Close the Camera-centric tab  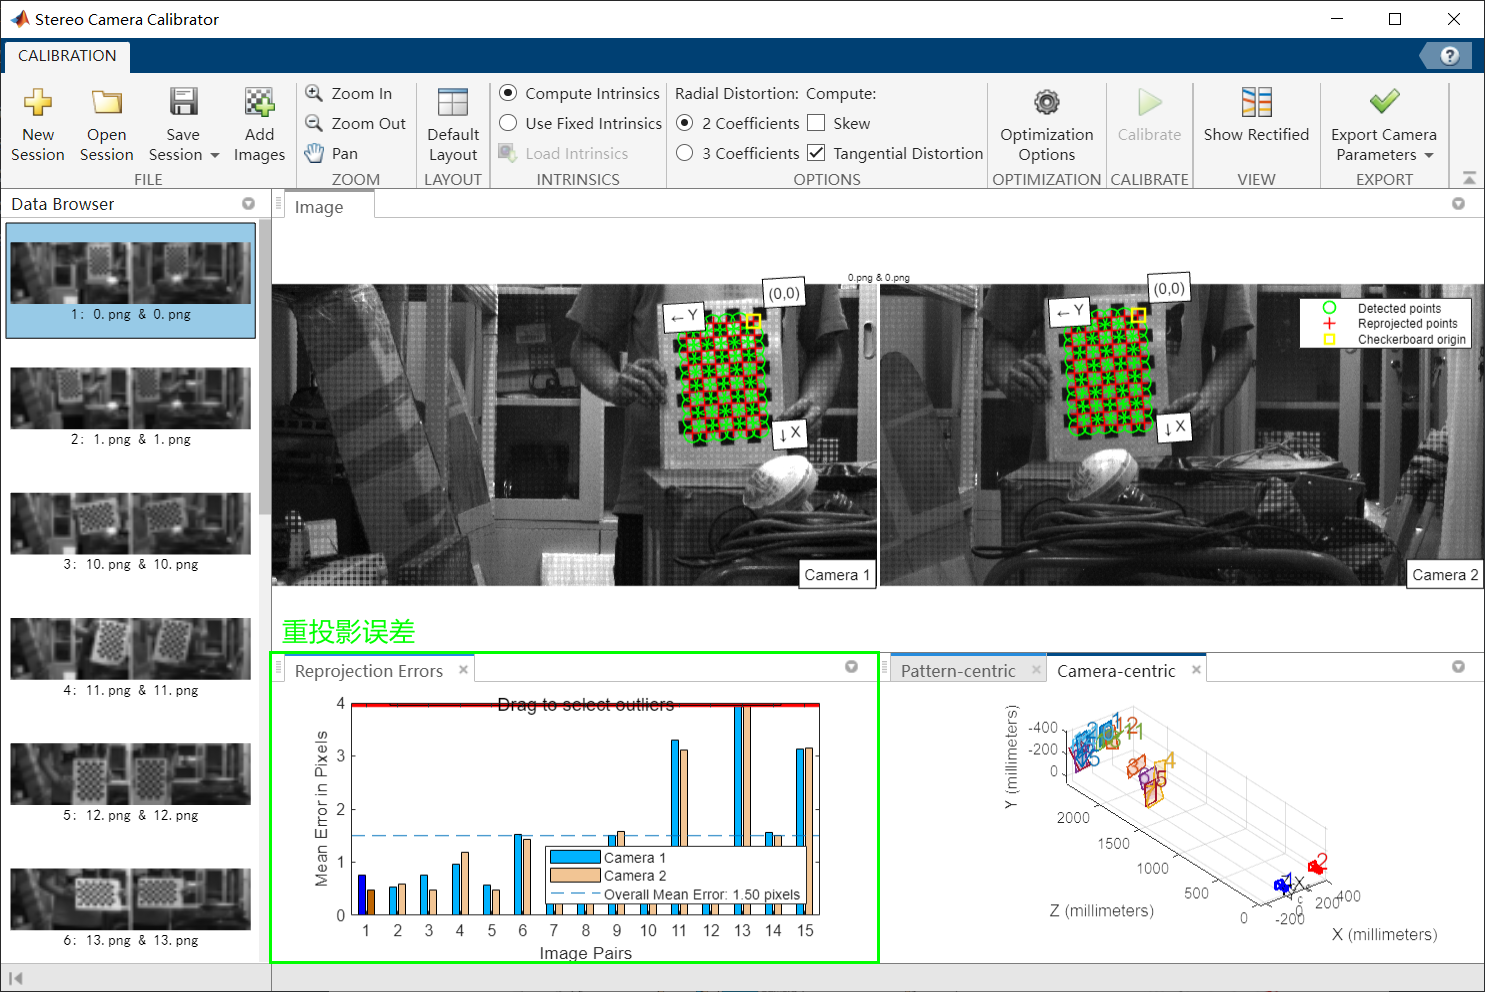[x=1196, y=670]
